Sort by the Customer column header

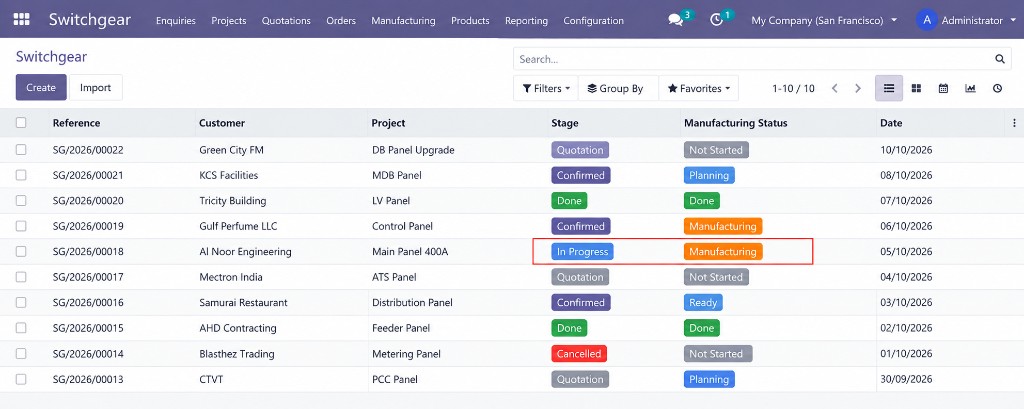pyautogui.click(x=222, y=123)
